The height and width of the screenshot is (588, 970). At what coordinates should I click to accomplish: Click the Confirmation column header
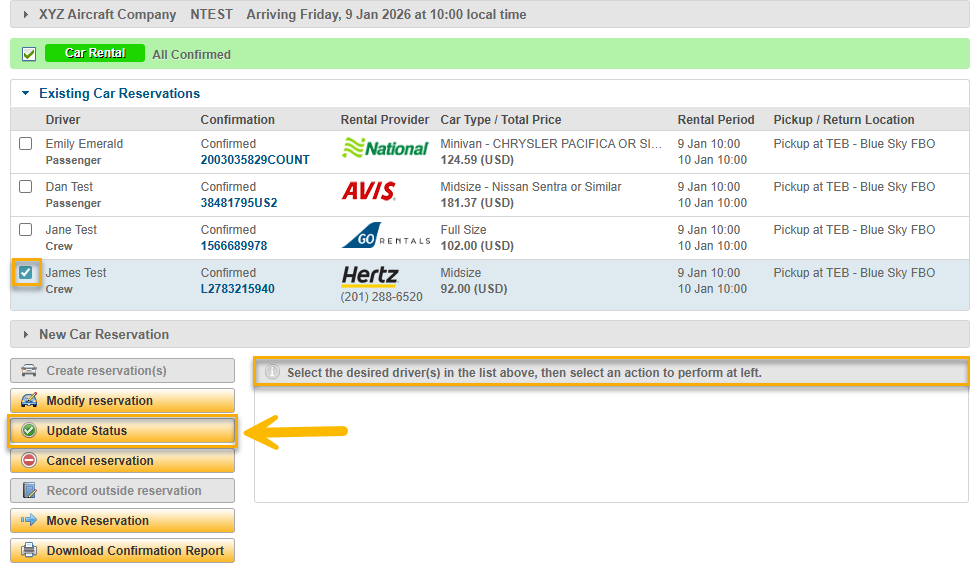point(238,120)
